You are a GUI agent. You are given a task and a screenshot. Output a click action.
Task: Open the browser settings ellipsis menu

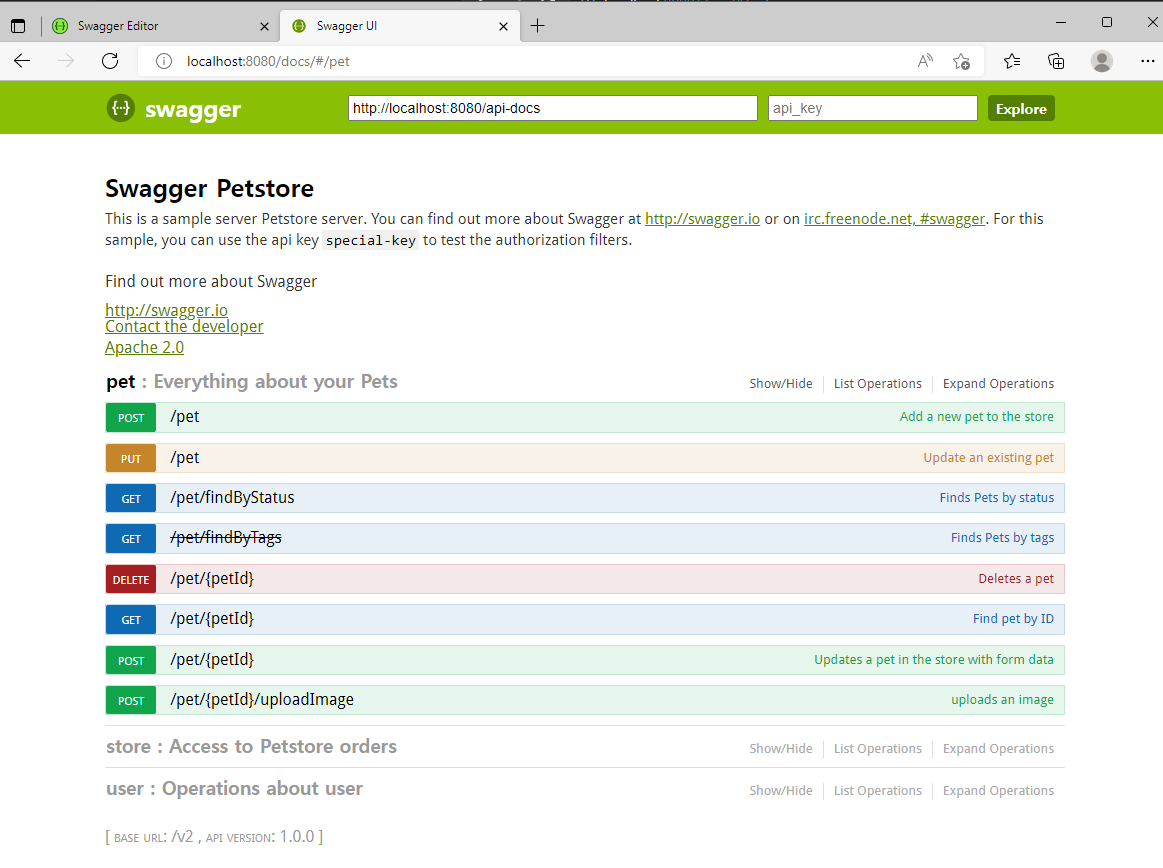click(1147, 61)
